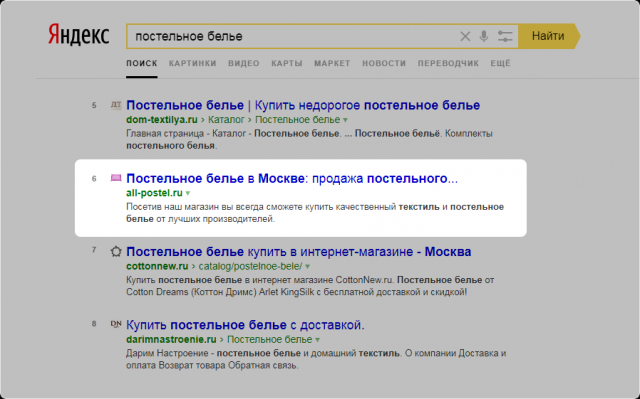Click the all-postel.ru pink favicon

pos(116,178)
